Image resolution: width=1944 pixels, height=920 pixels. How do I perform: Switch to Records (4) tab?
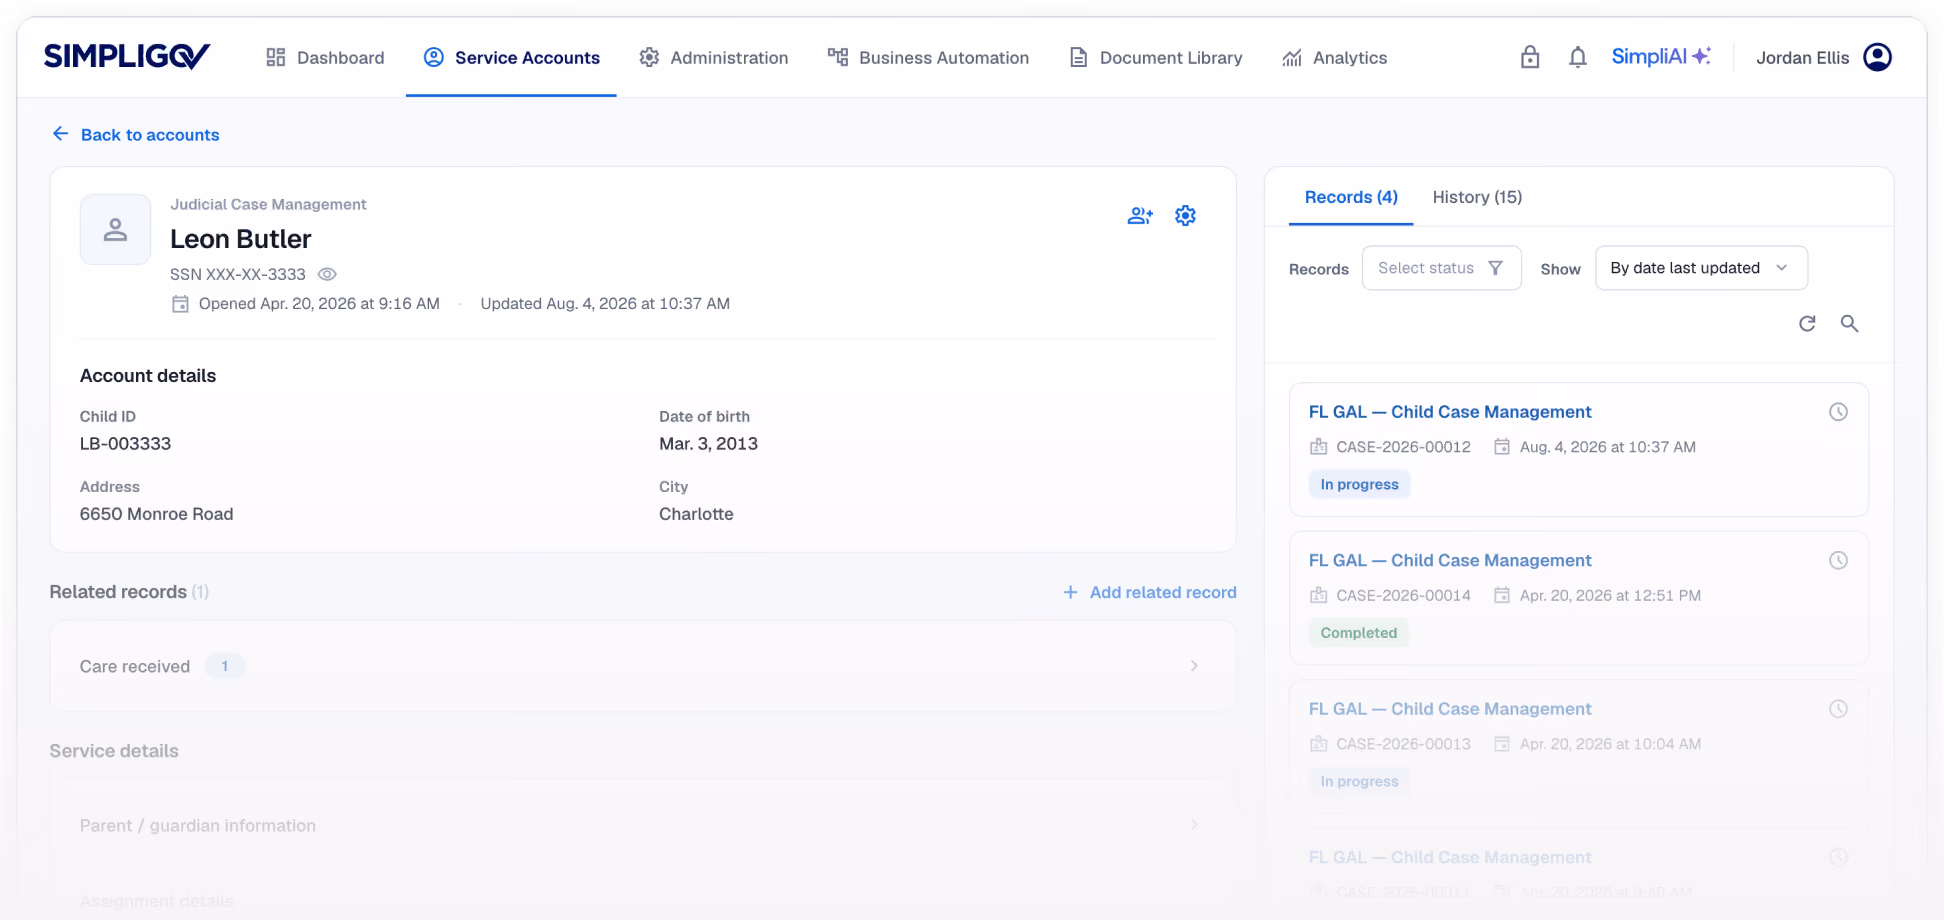[x=1351, y=197]
